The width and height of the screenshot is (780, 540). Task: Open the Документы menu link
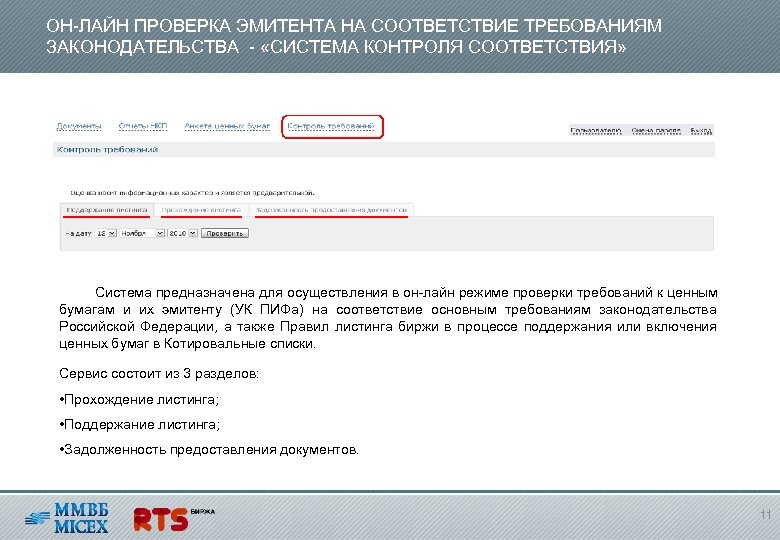79,126
